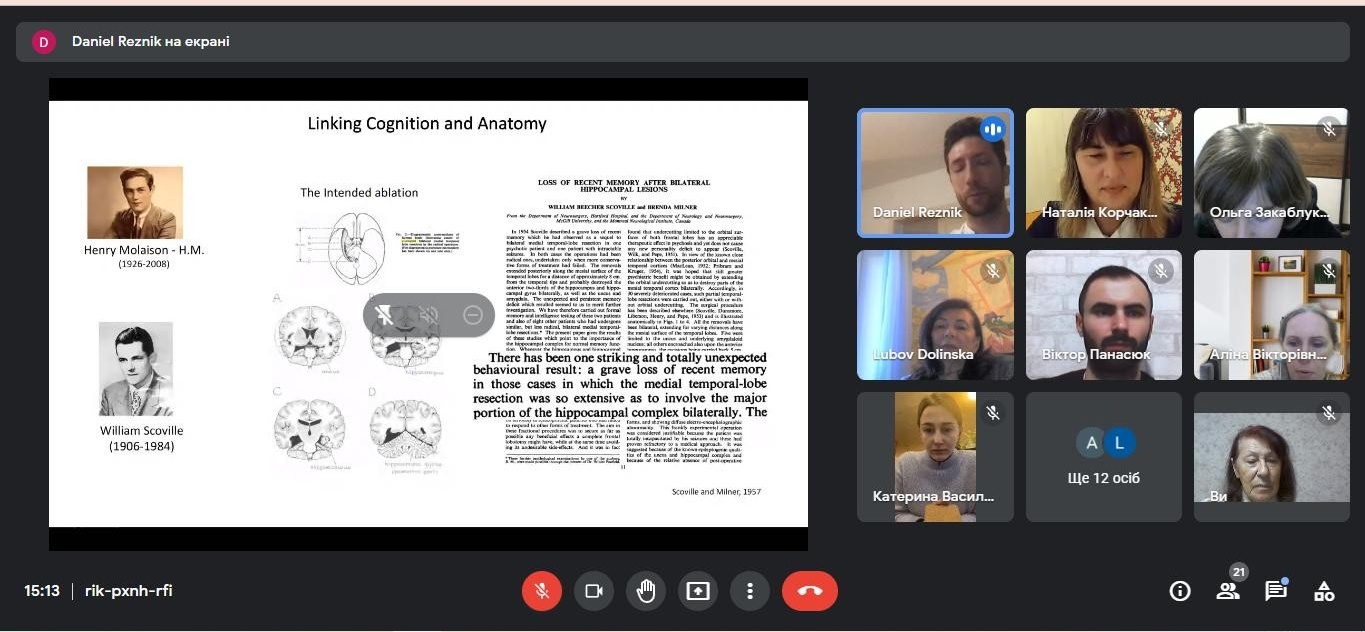This screenshot has width=1365, height=632.
Task: Click Daniel Reznik's blue speaking indicator
Action: tap(992, 129)
